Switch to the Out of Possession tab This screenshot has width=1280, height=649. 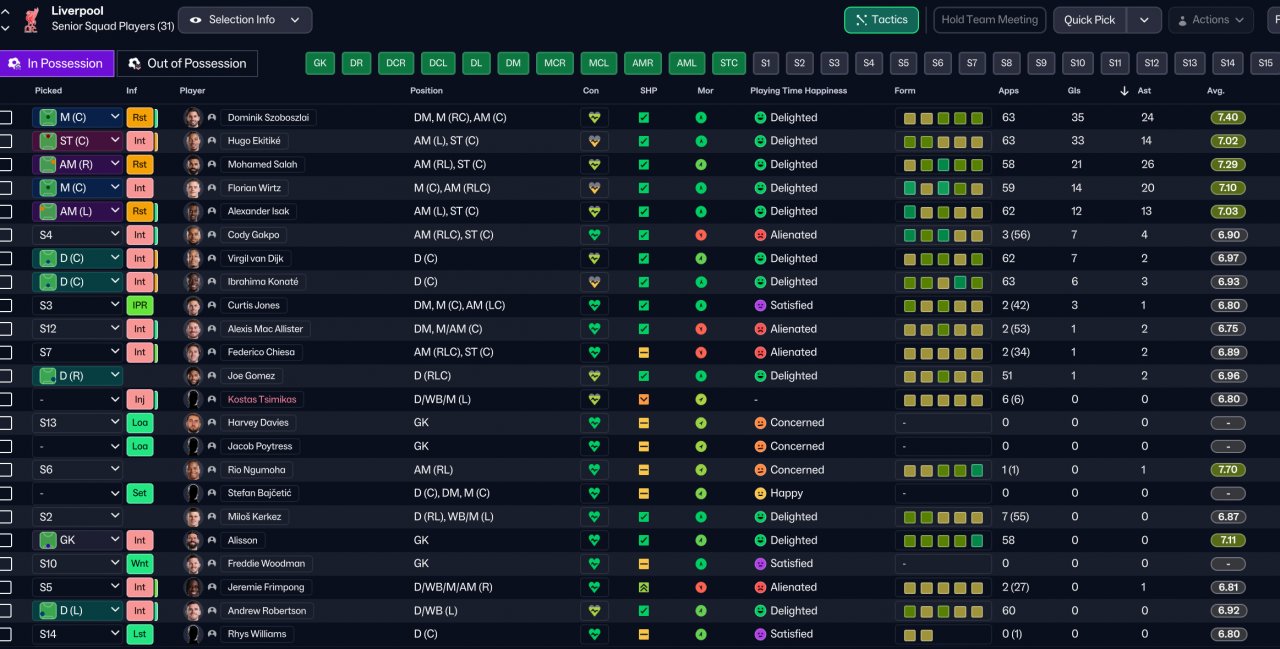(x=187, y=63)
